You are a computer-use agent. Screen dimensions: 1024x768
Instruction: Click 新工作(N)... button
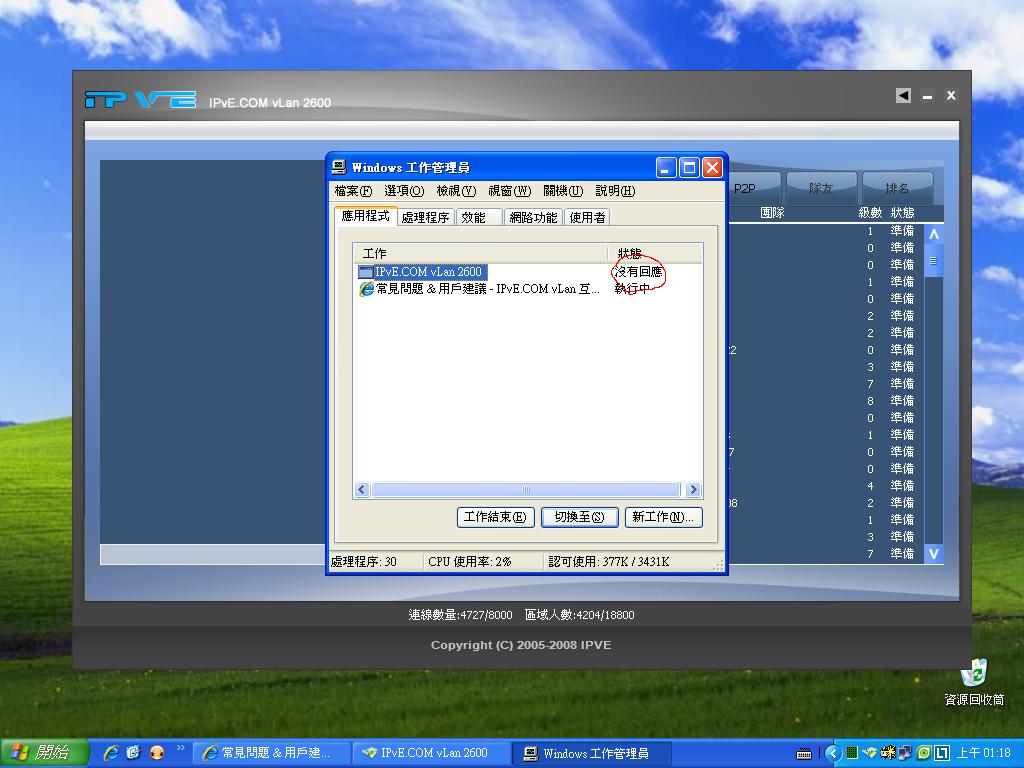pos(664,517)
